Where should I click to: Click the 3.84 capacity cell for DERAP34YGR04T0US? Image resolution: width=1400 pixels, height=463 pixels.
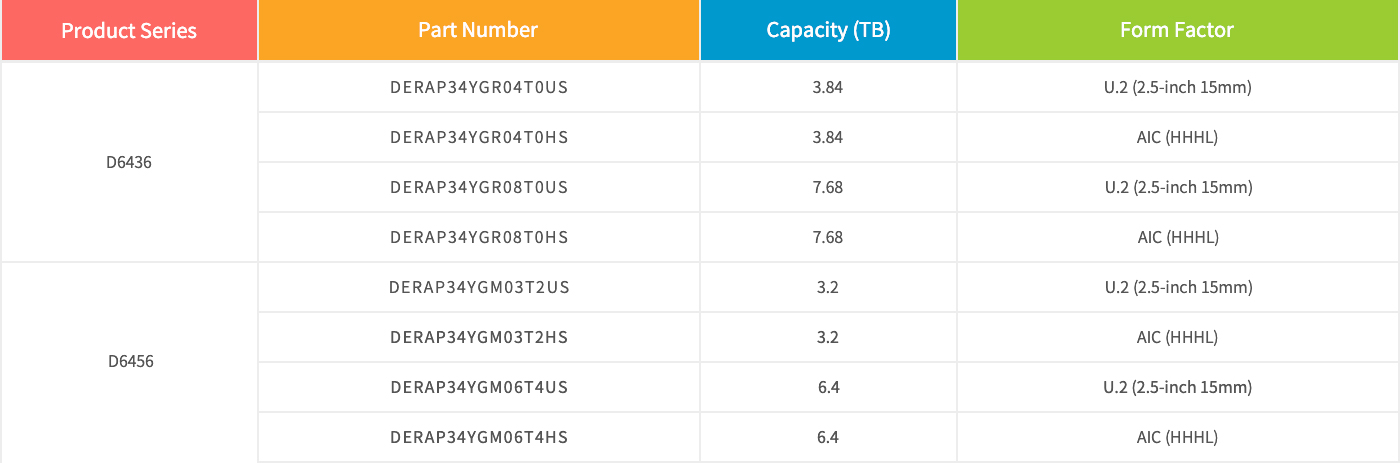828,87
